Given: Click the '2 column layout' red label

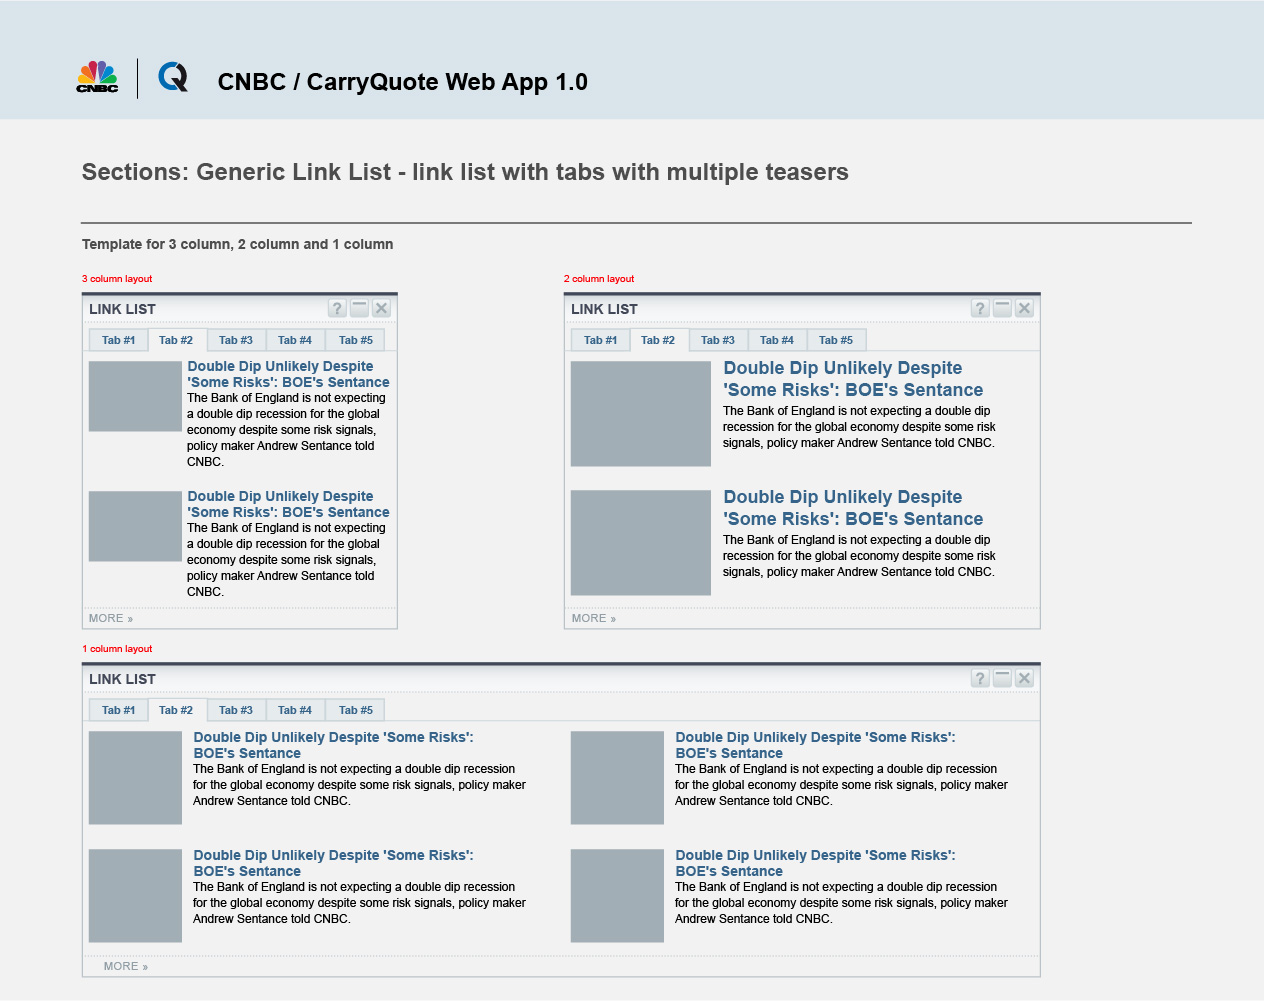Looking at the screenshot, I should 599,279.
